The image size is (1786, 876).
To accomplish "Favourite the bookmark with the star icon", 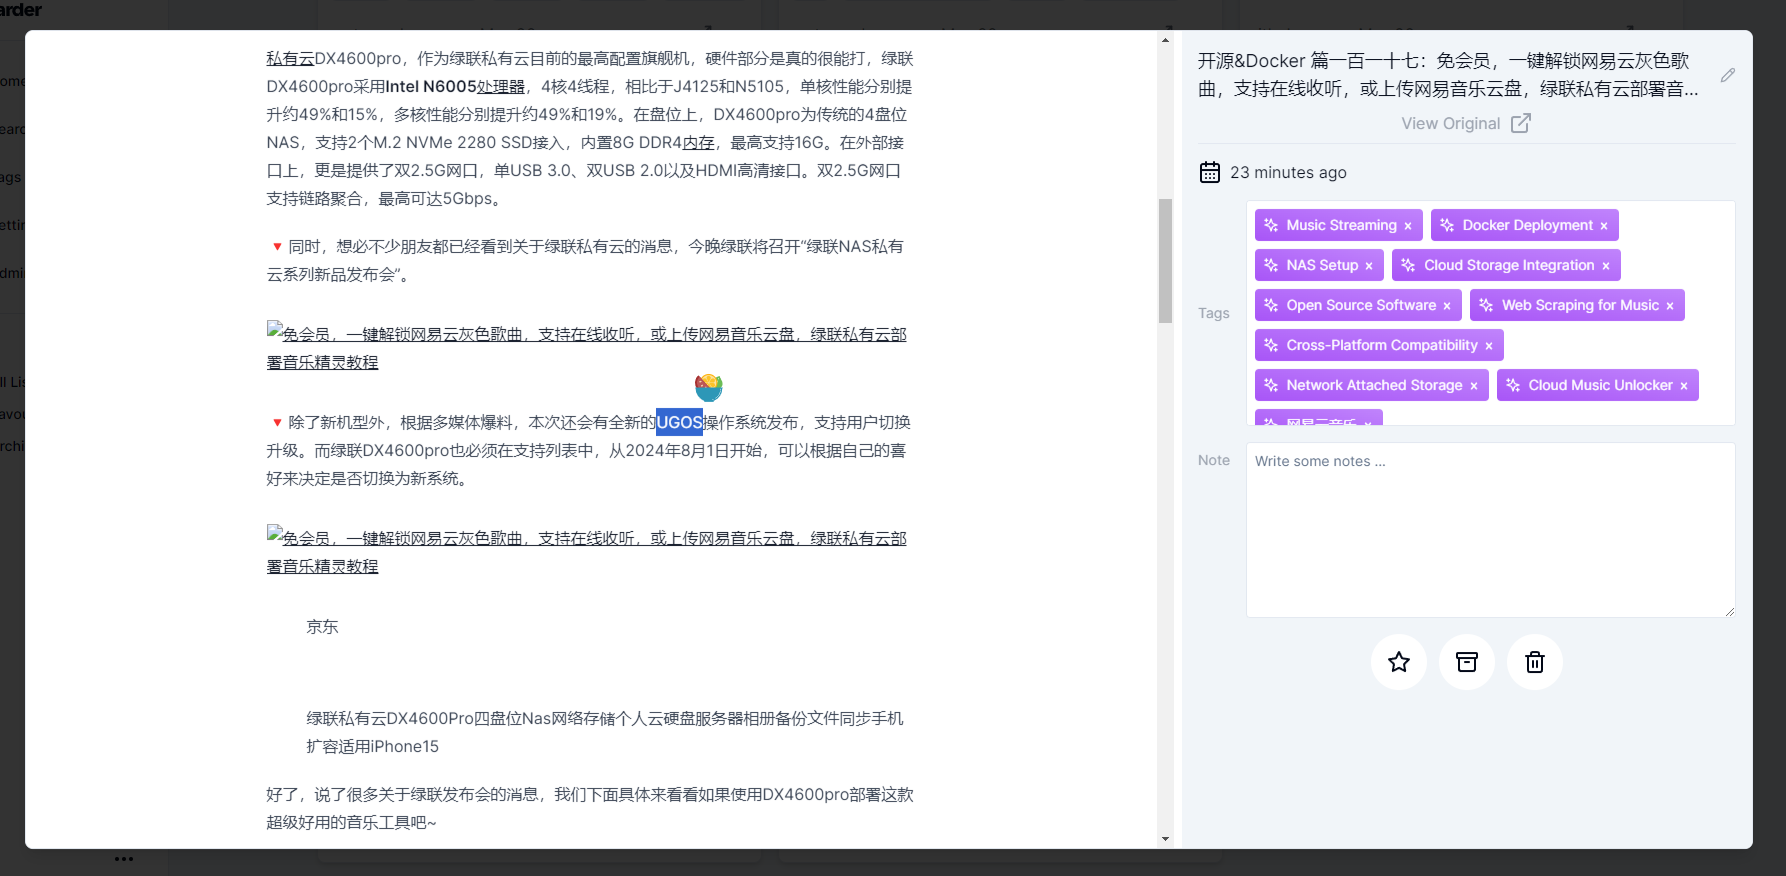I will [x=1398, y=662].
